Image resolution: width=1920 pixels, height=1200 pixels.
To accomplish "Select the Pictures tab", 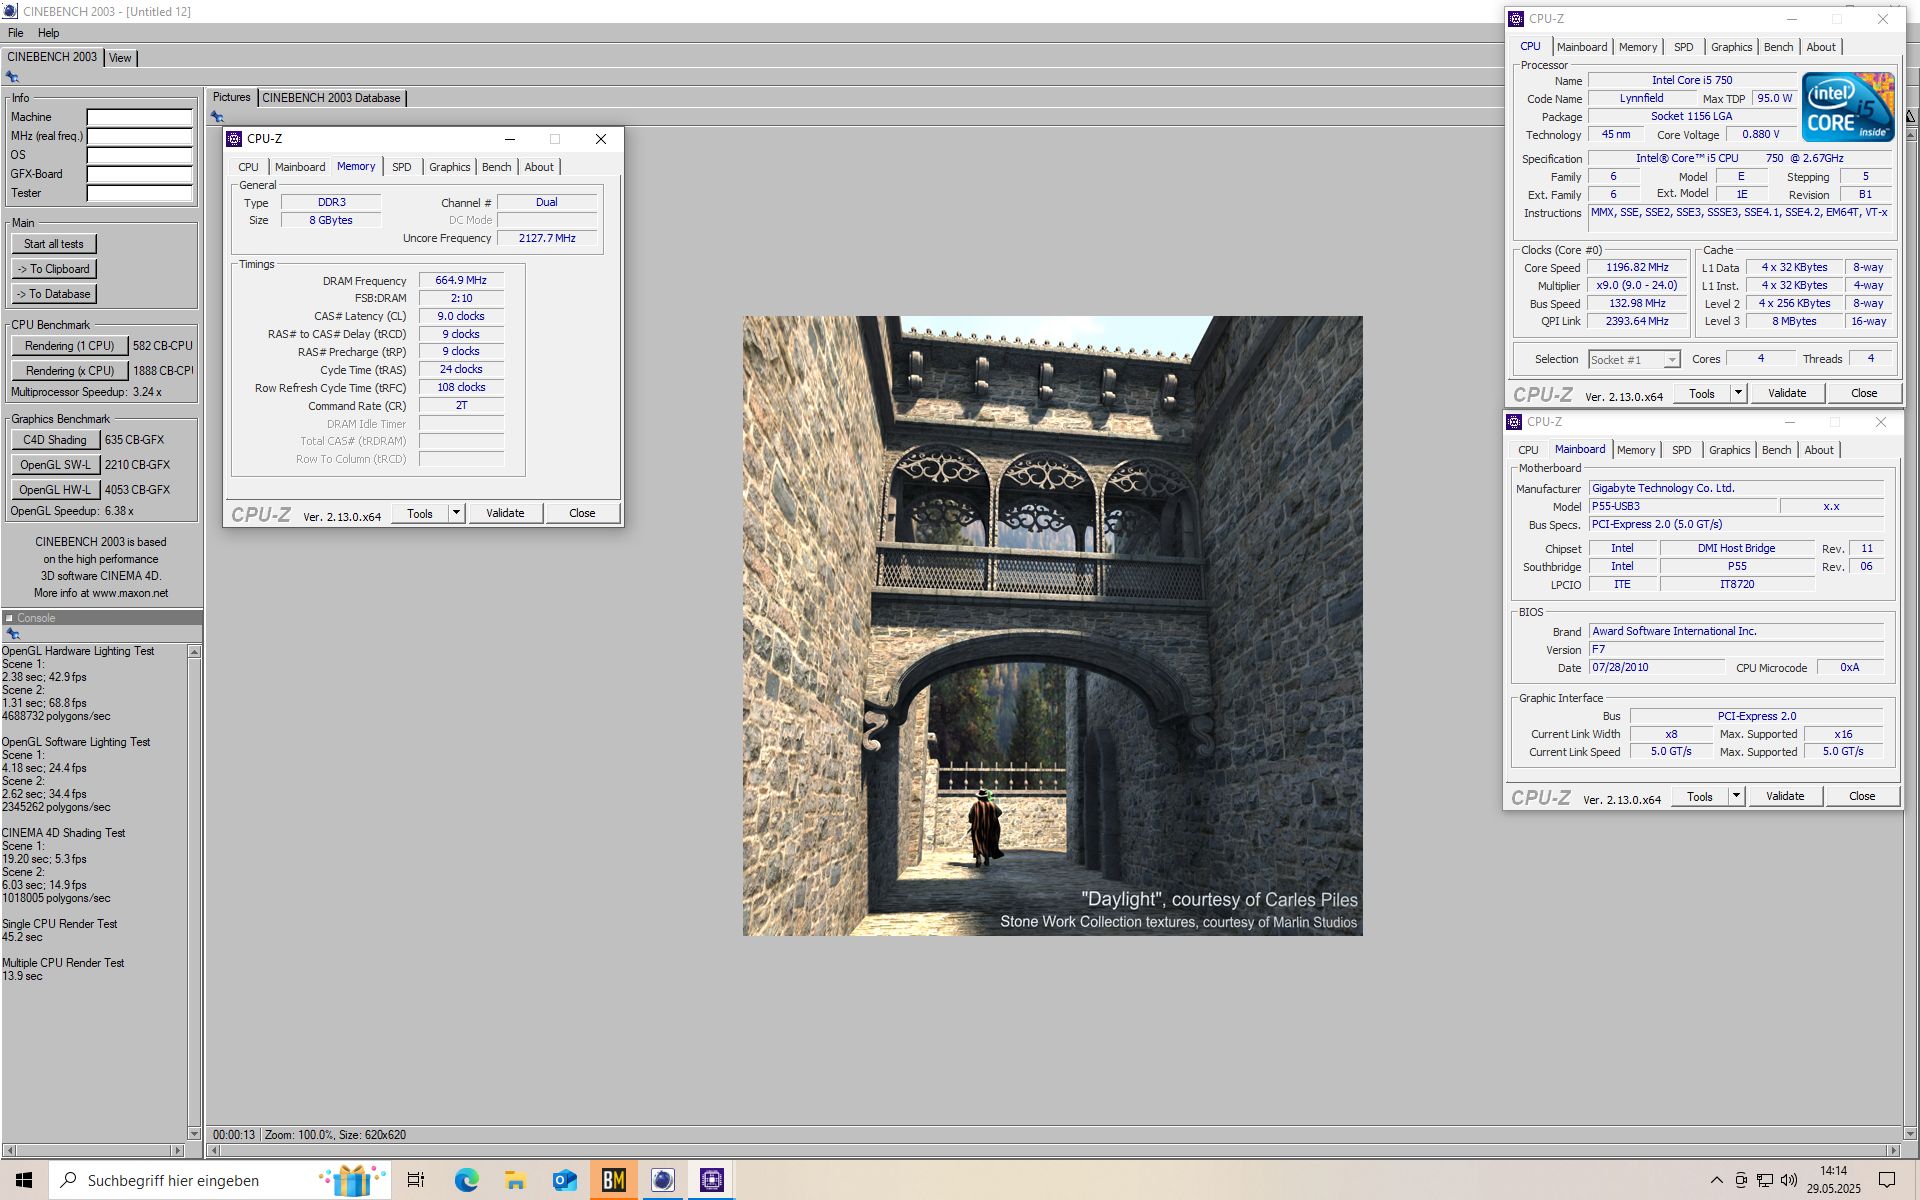I will pyautogui.click(x=231, y=97).
